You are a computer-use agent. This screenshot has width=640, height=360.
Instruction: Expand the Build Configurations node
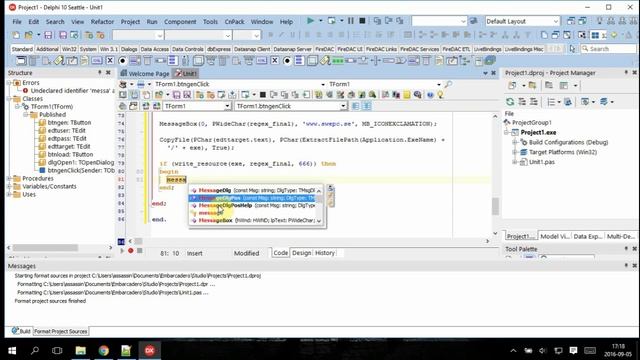515,142
